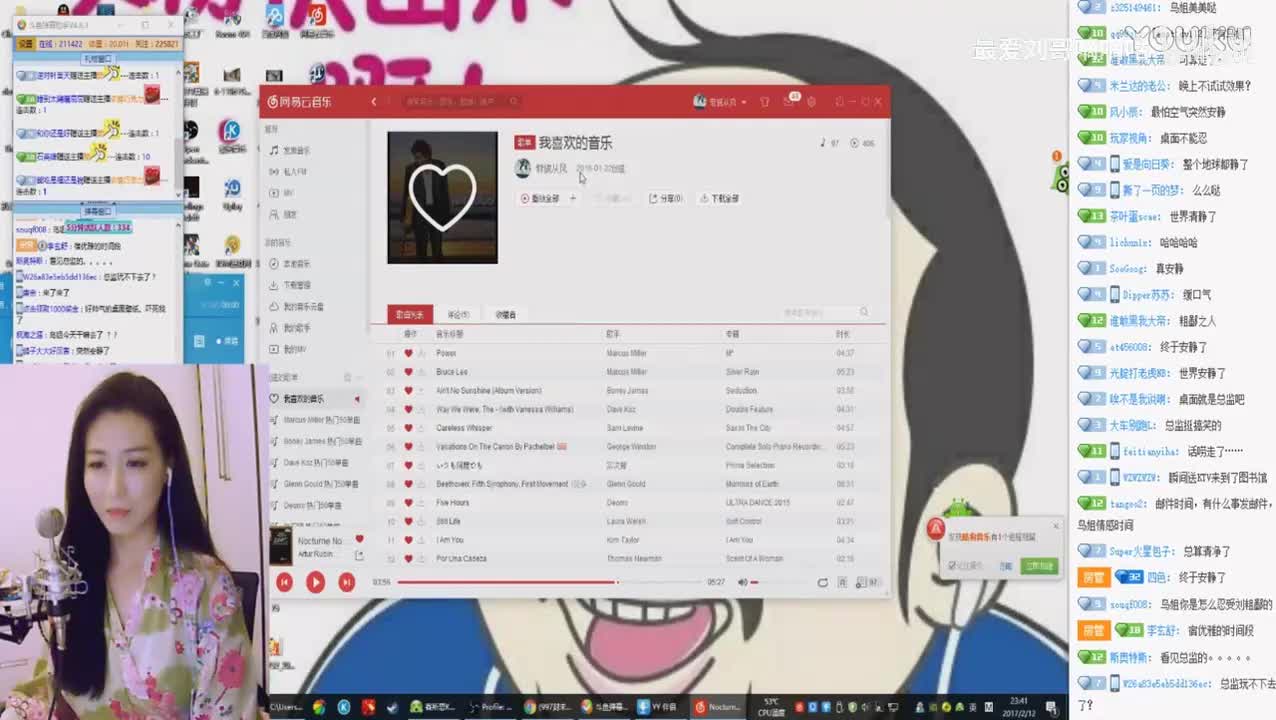Toggle the checkbox in the popup notification

(952, 566)
